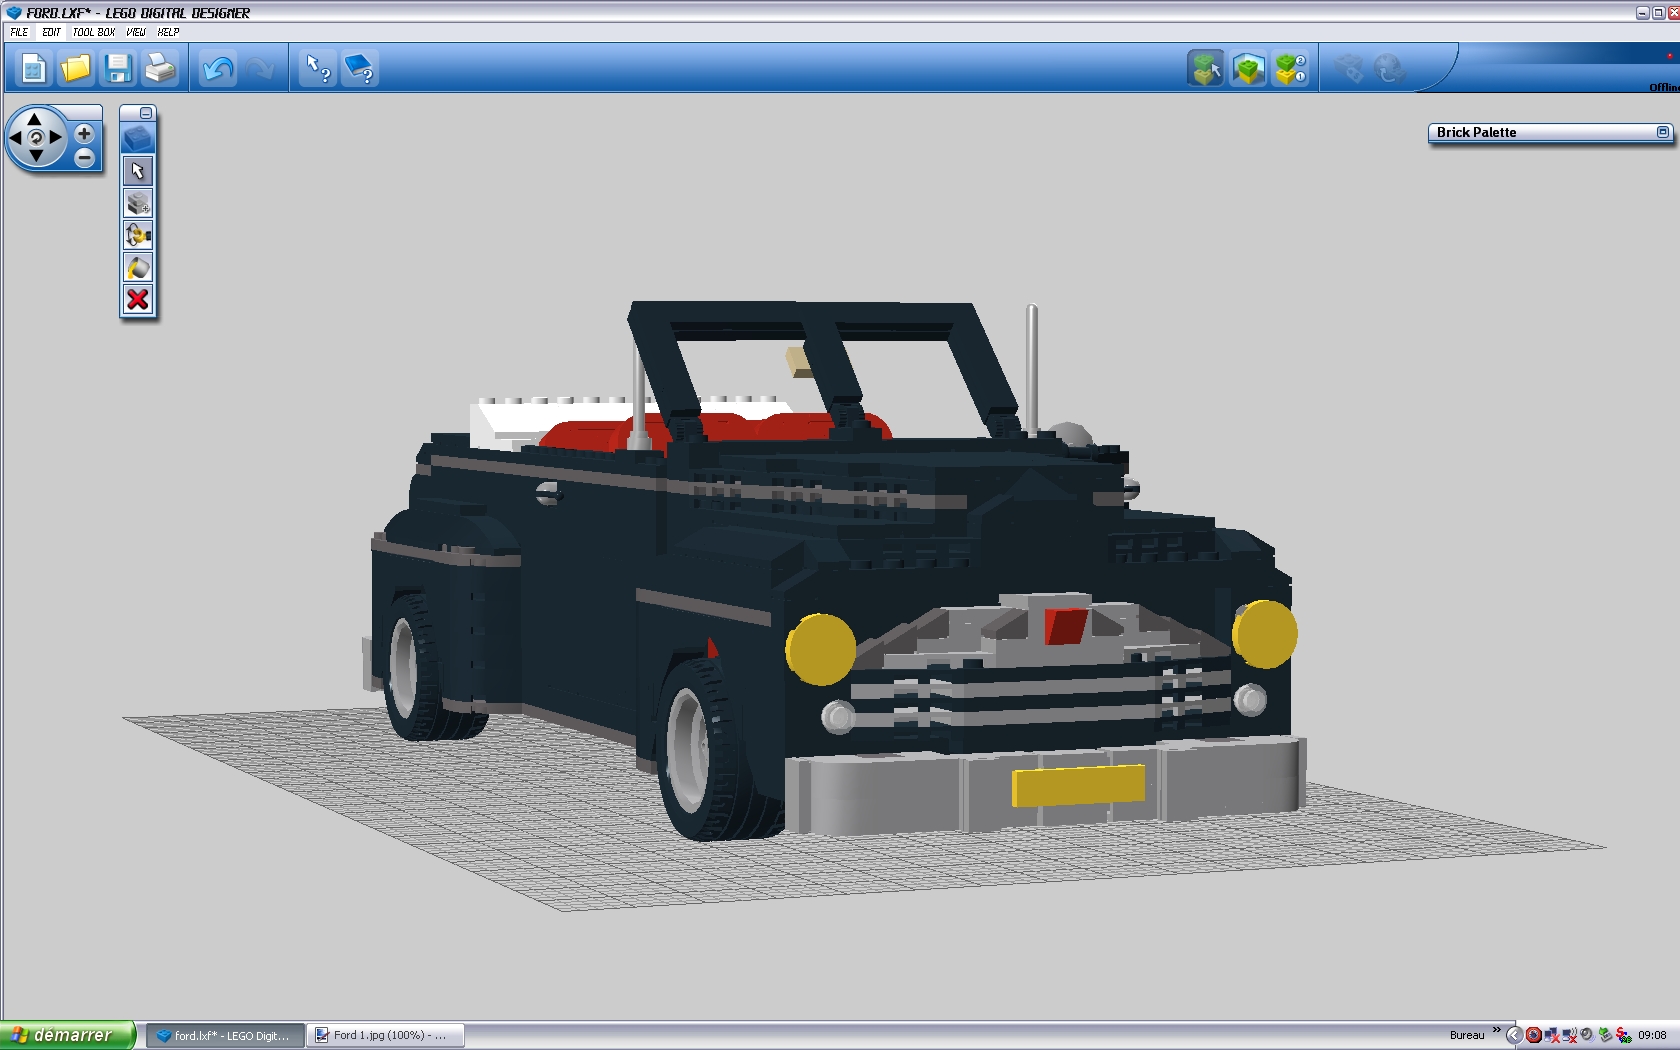The height and width of the screenshot is (1050, 1680).
Task: Select the arrow Selection tool
Action: (x=138, y=170)
